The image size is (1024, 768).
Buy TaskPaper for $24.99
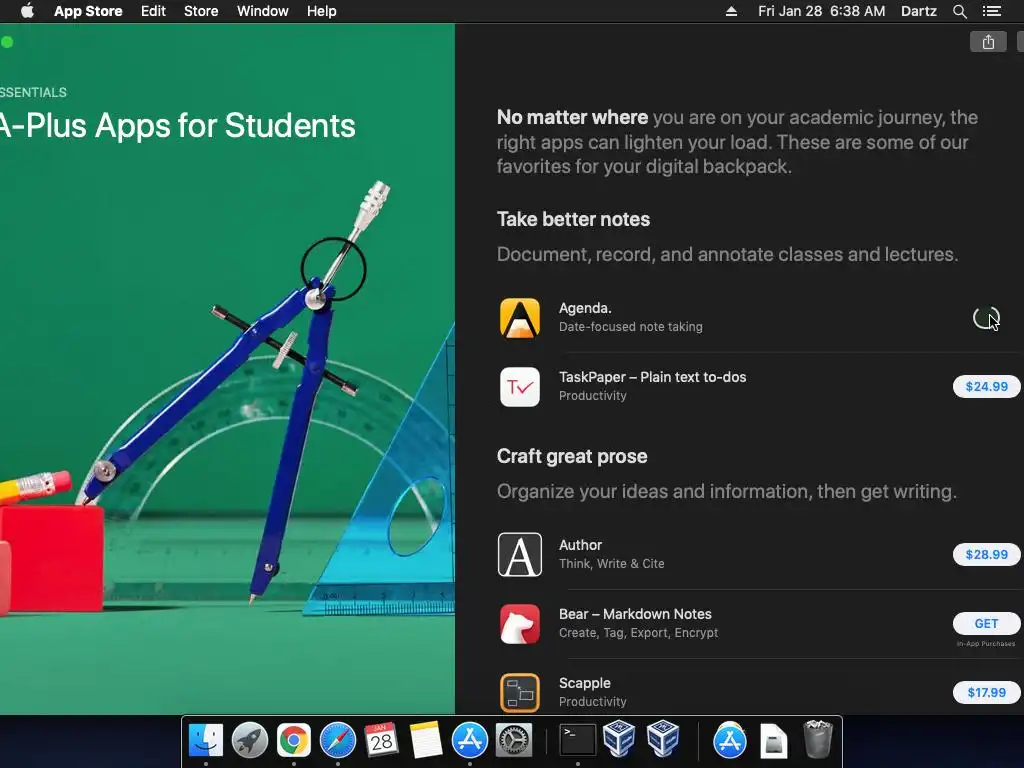(986, 387)
